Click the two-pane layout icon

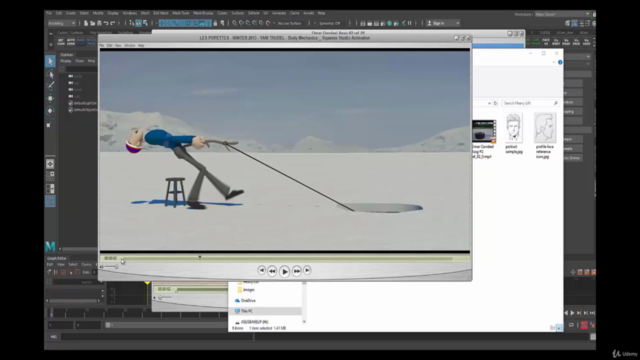coord(50,189)
